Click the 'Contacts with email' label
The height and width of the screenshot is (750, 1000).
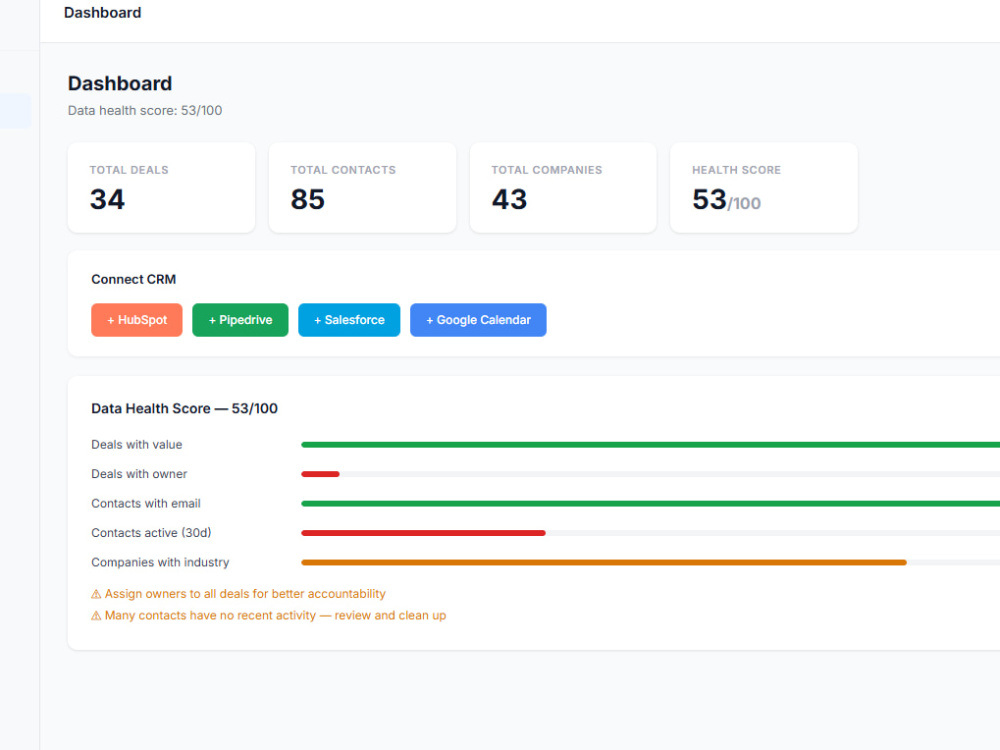coord(145,503)
